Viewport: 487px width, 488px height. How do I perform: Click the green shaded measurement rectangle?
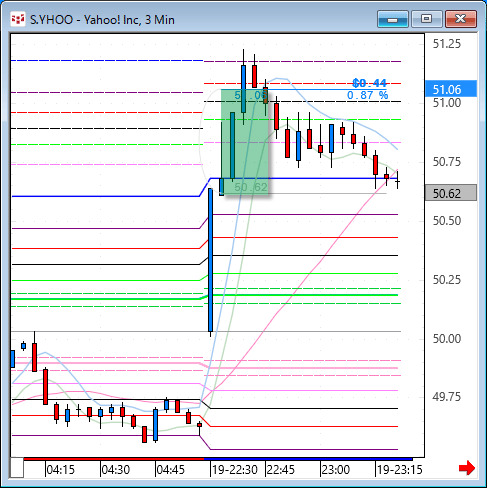[244, 142]
